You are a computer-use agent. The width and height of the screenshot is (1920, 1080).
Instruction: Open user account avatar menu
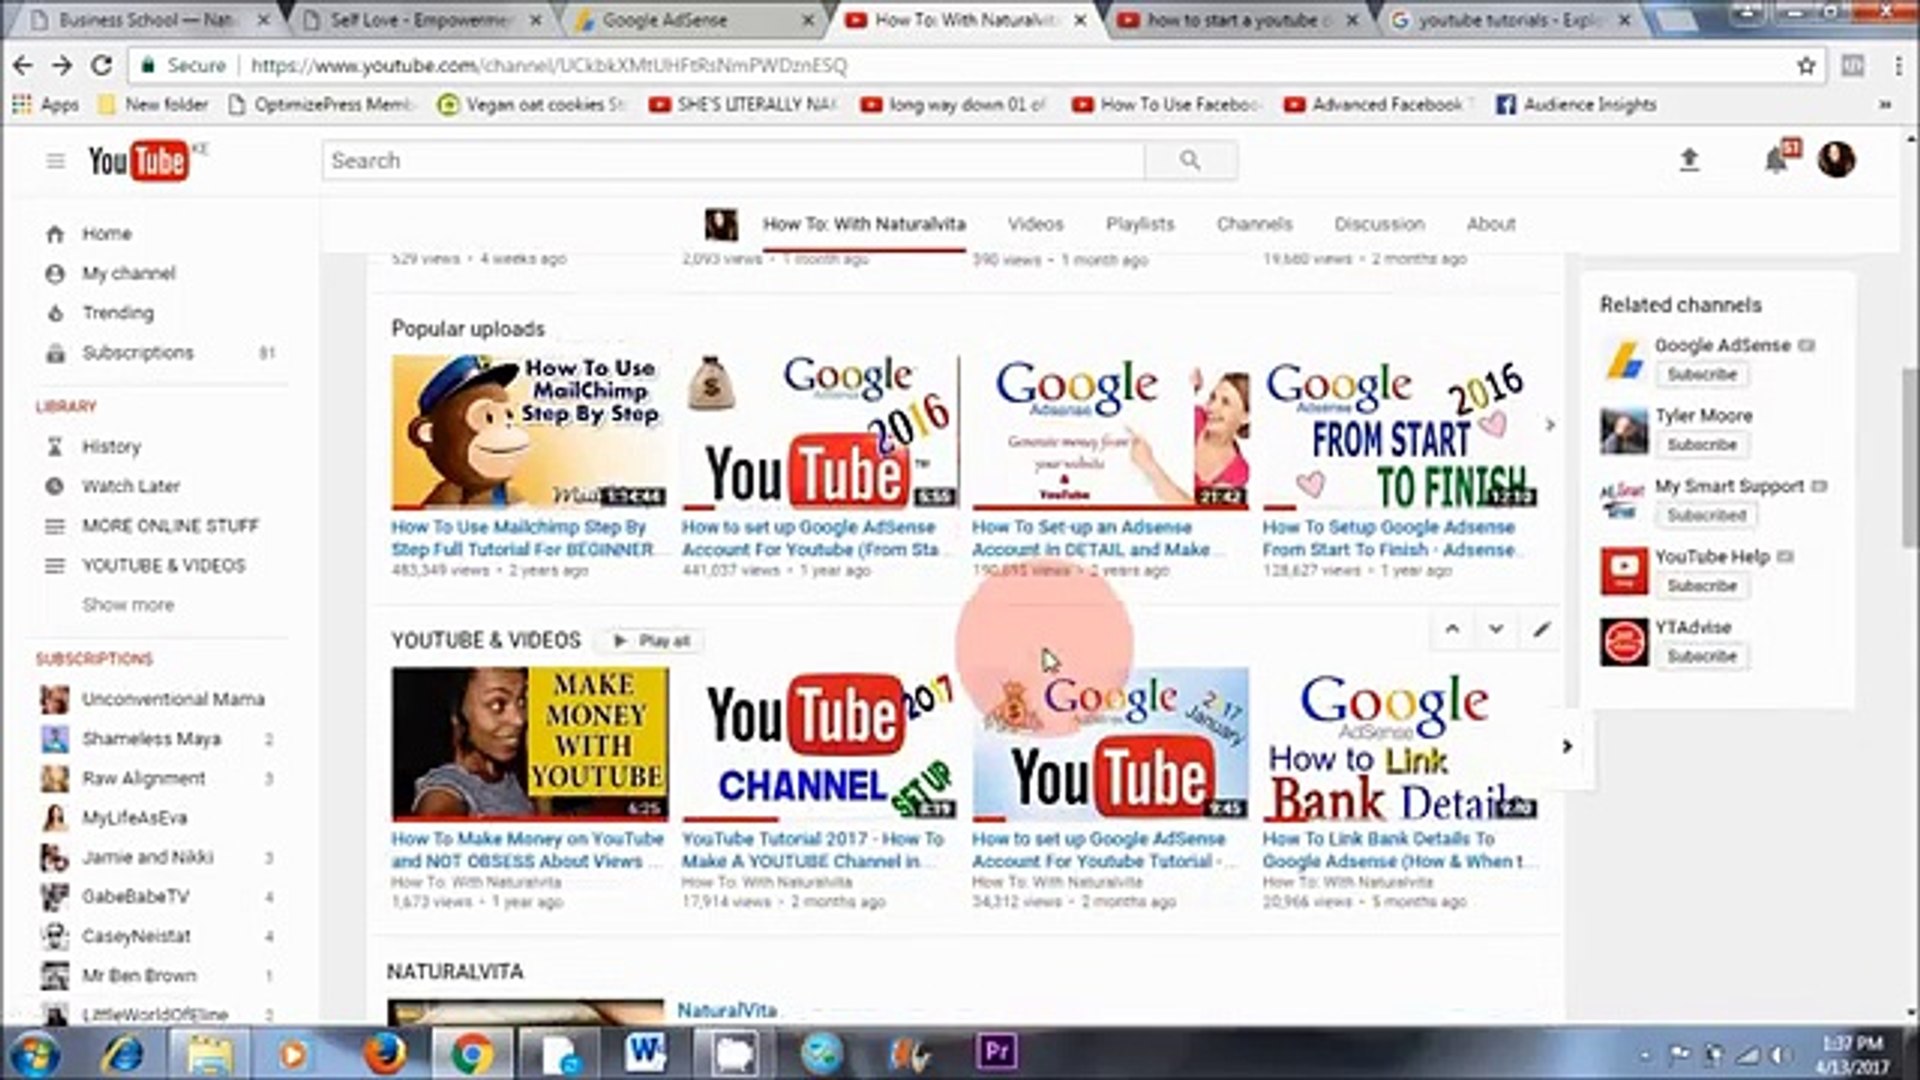coord(1836,159)
